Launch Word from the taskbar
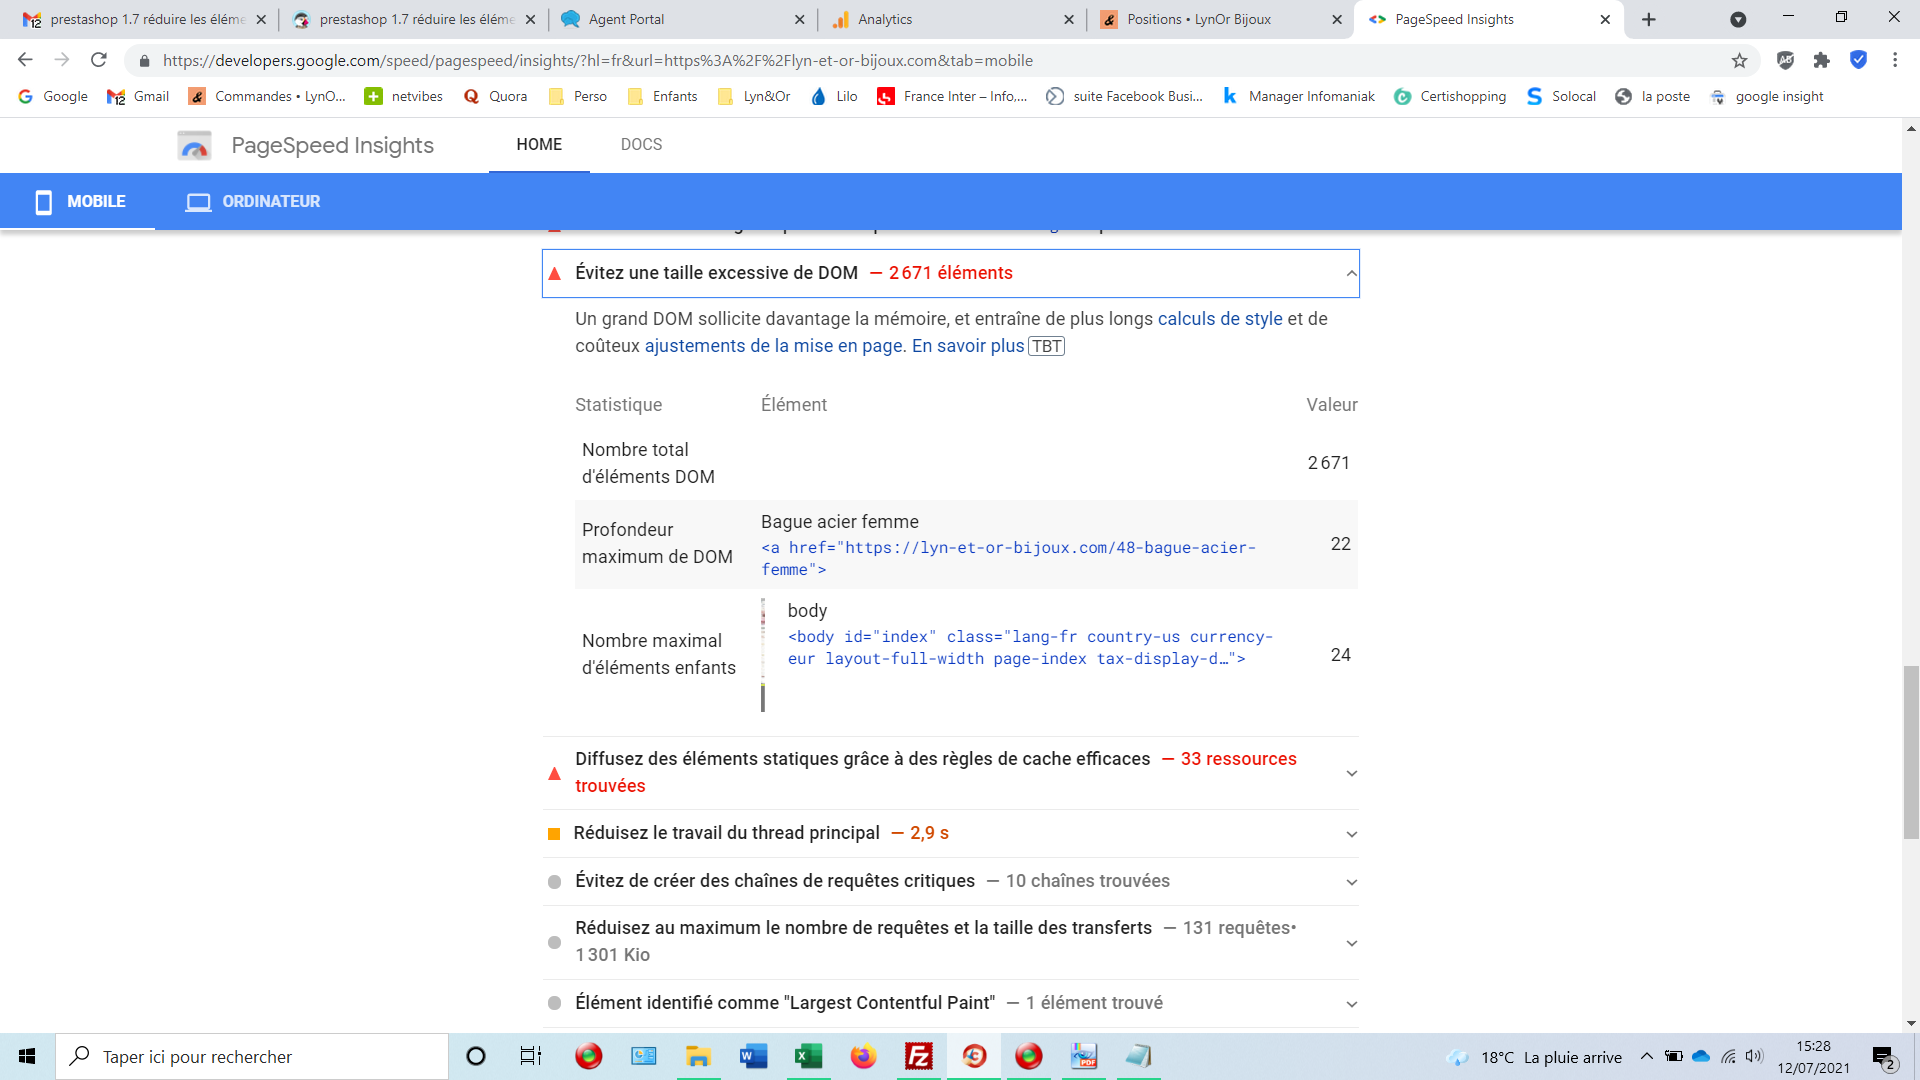Viewport: 1920px width, 1080px height. click(753, 1056)
